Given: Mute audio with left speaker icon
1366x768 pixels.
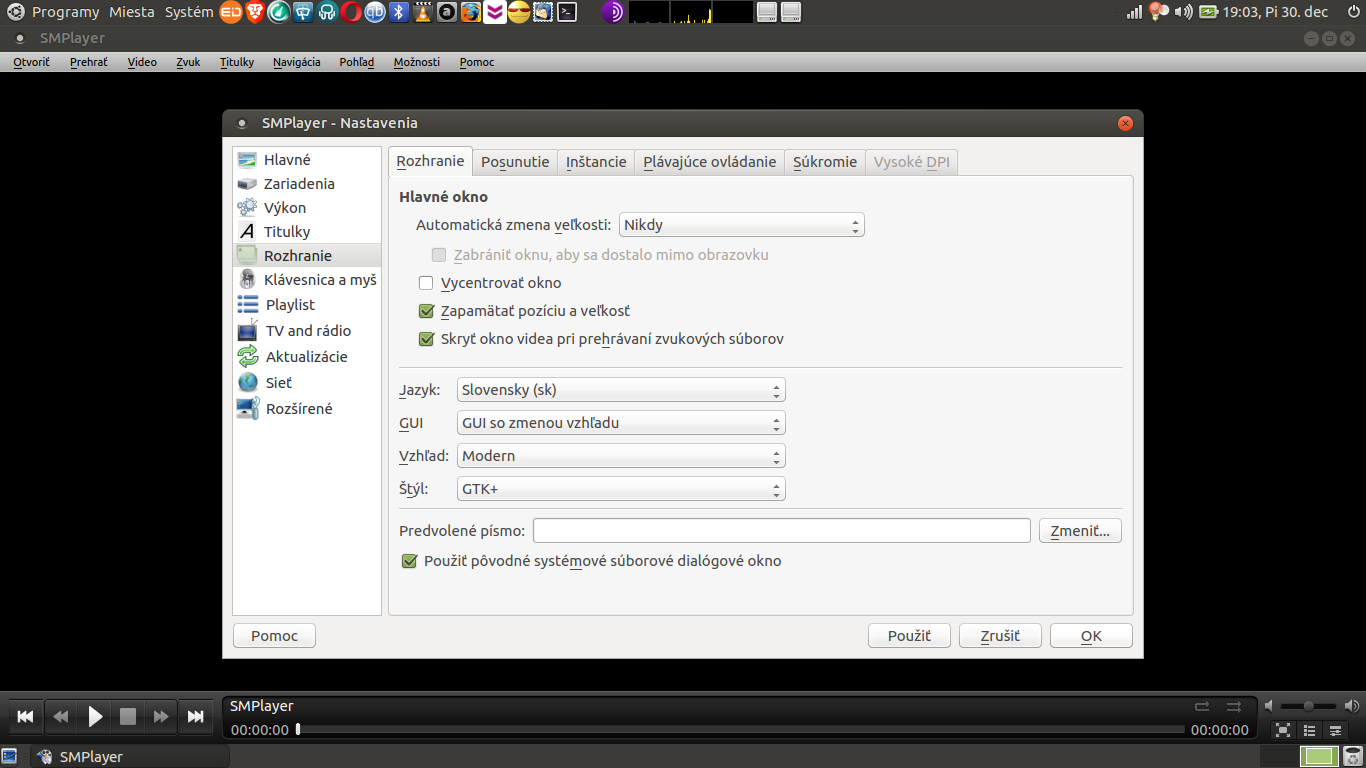Looking at the screenshot, I should point(1269,706).
